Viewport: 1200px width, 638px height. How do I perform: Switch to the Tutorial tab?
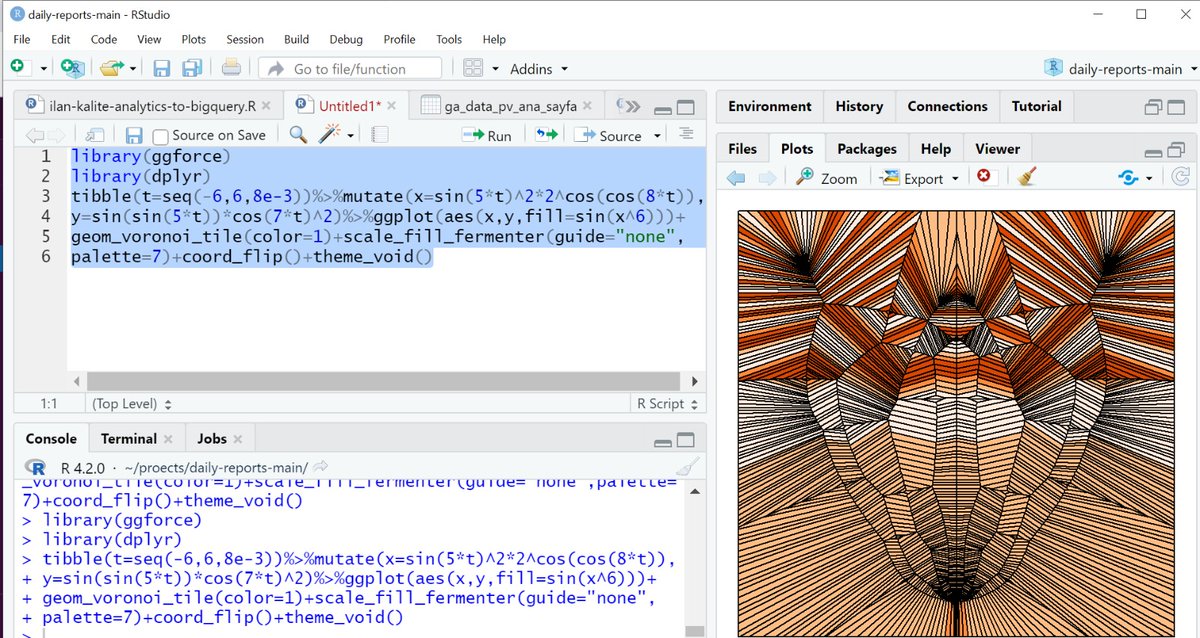1037,106
